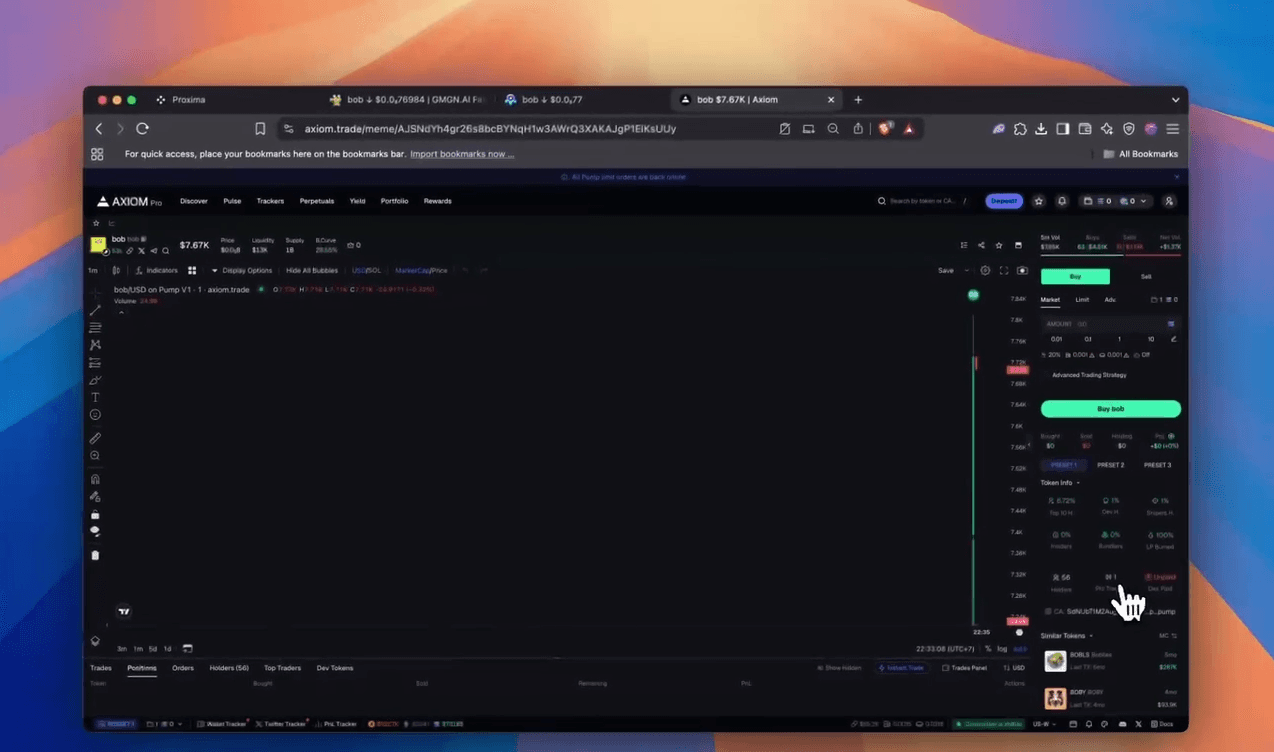Click Import bookmarks now link
Screen dimensions: 1274x752
coord(462,154)
